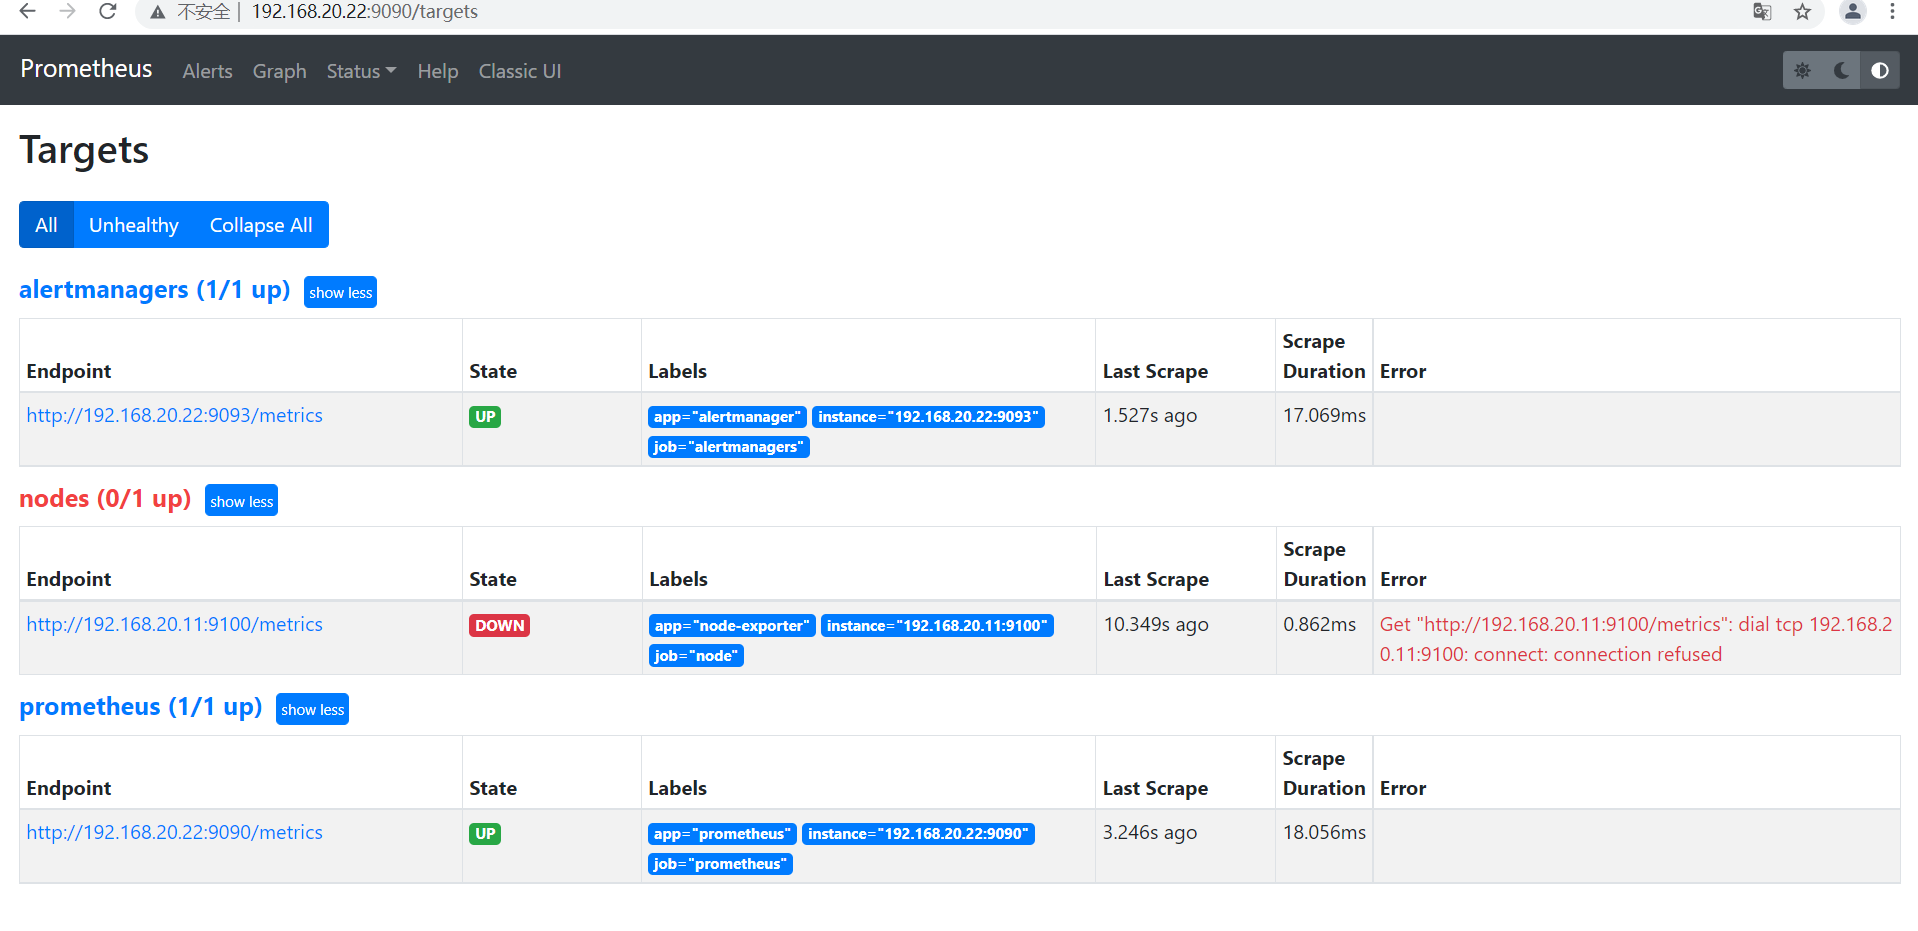Filter to Unhealthy targets
The image size is (1918, 931).
click(134, 225)
